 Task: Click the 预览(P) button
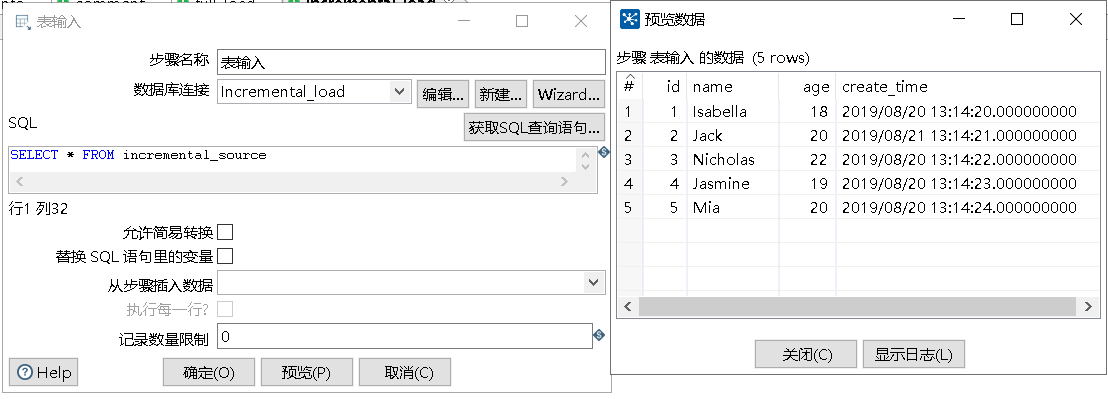pos(307,372)
